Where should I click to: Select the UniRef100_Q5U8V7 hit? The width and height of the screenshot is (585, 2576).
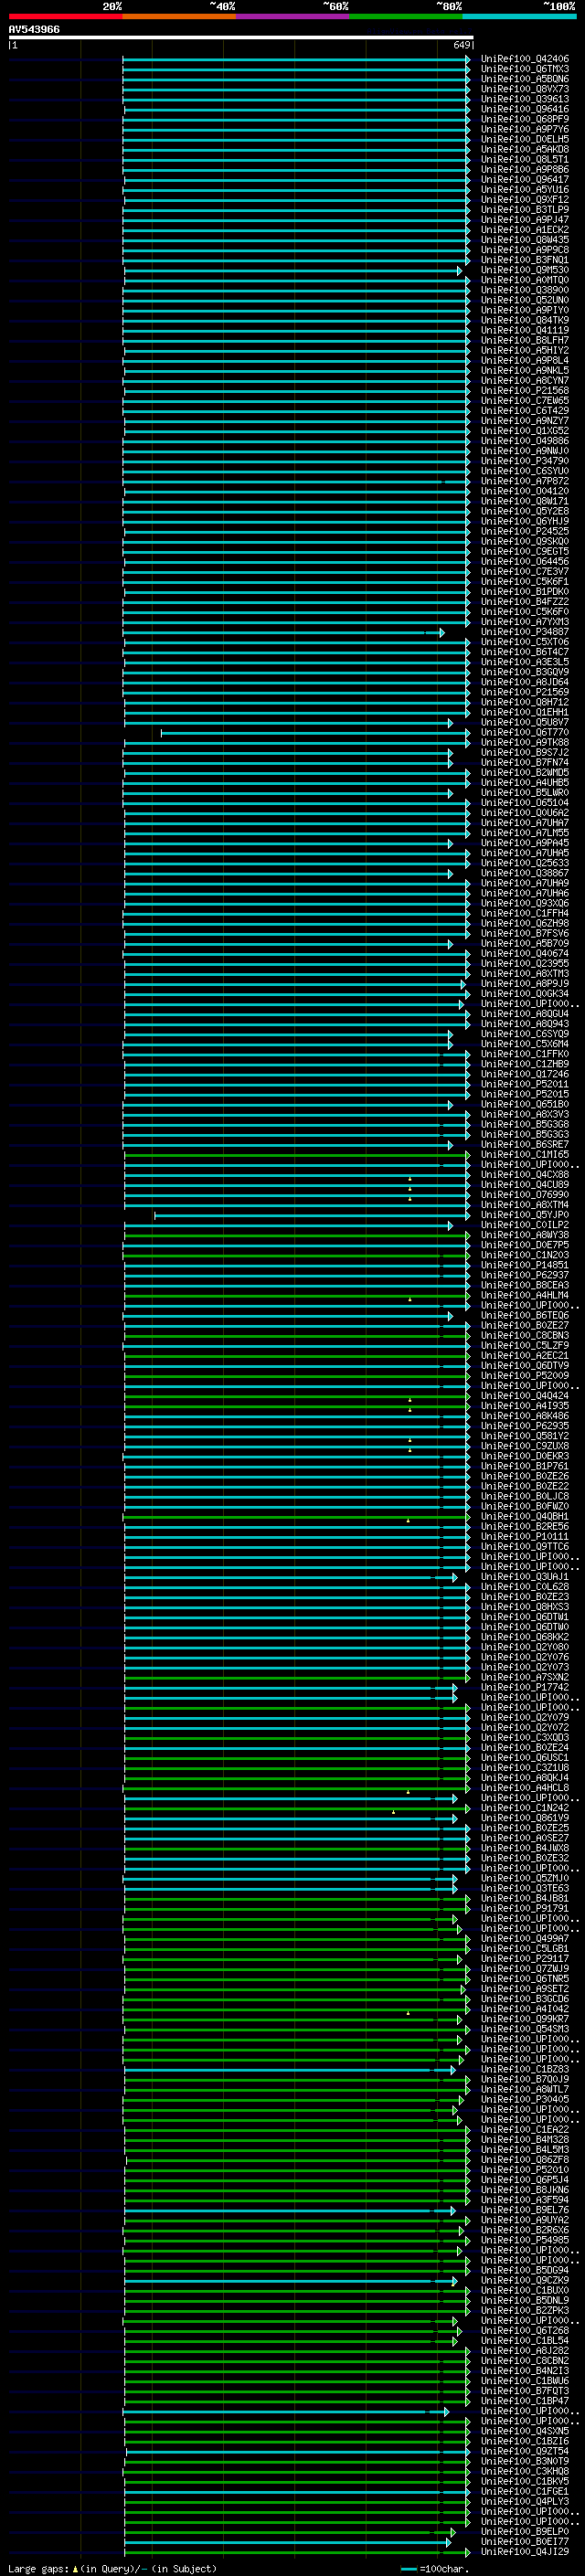click(525, 722)
